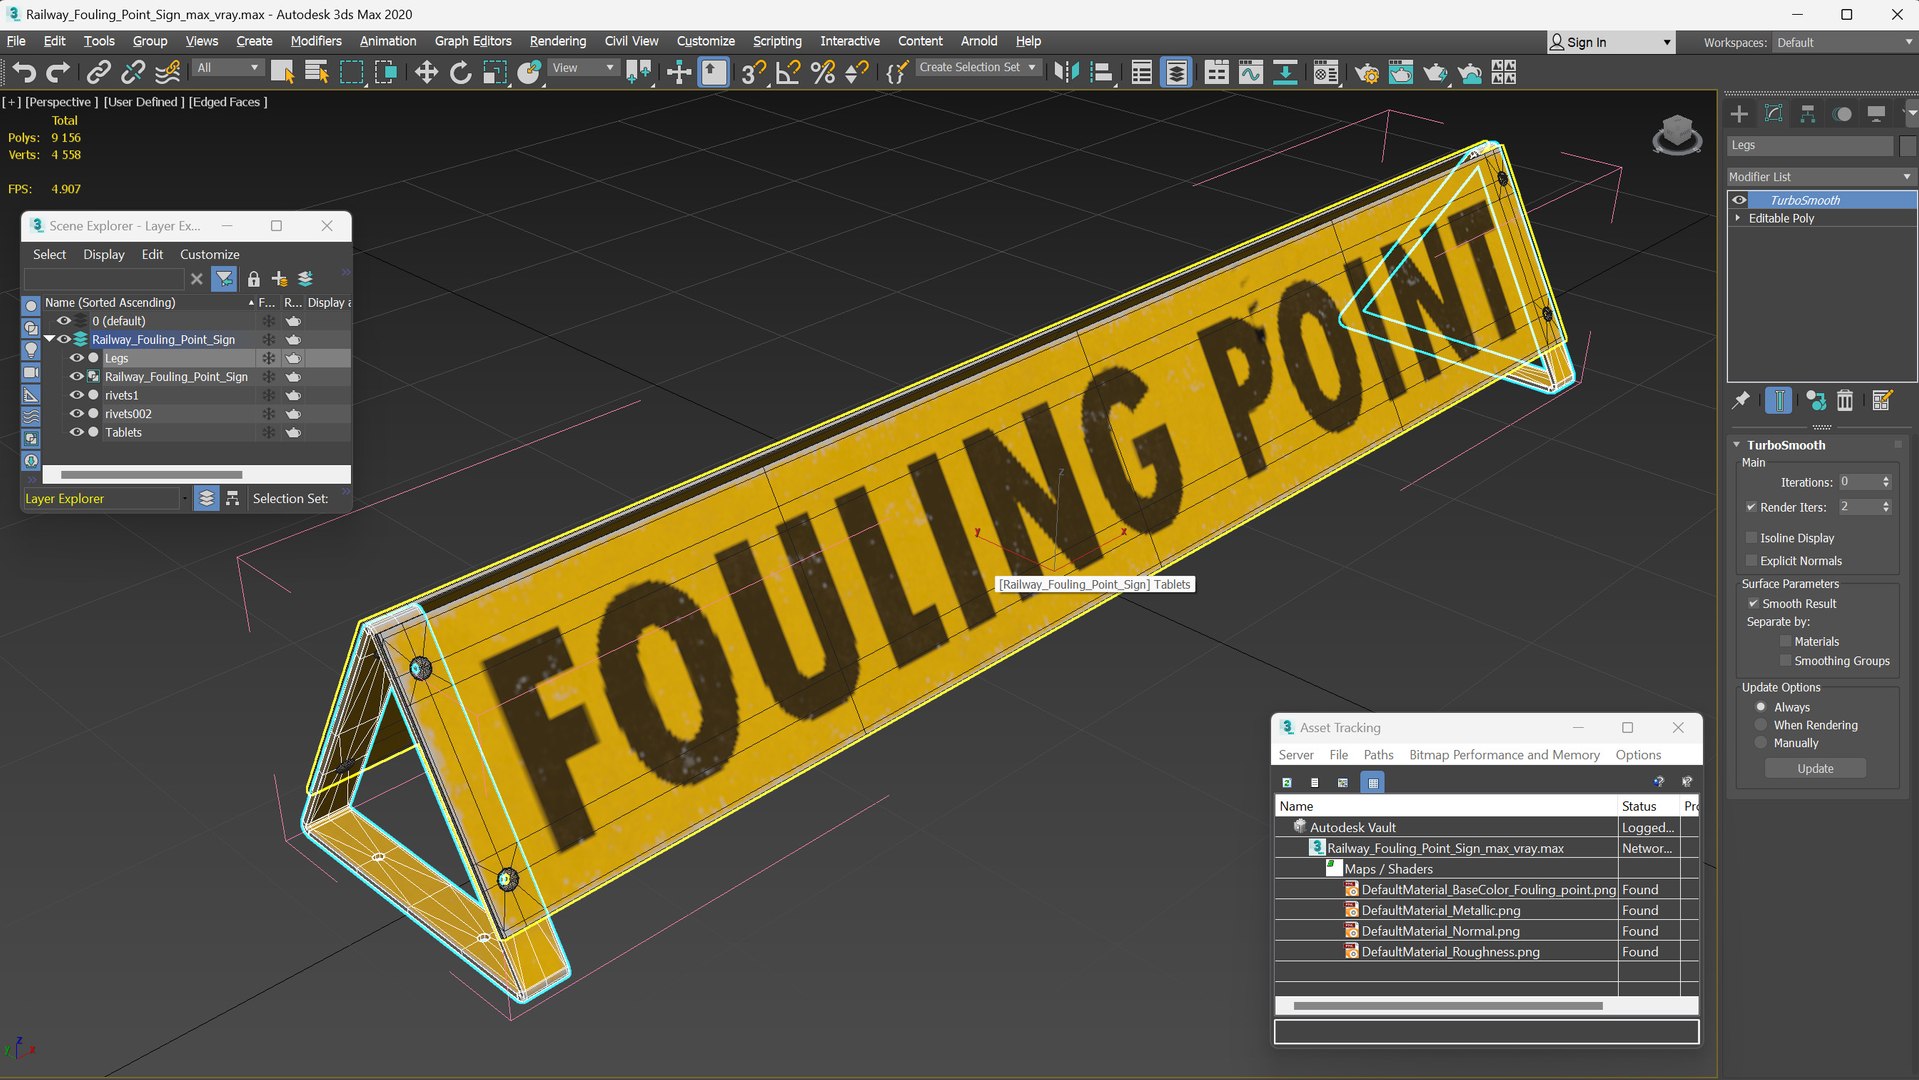Open the Curve Editor icon

click(1250, 71)
